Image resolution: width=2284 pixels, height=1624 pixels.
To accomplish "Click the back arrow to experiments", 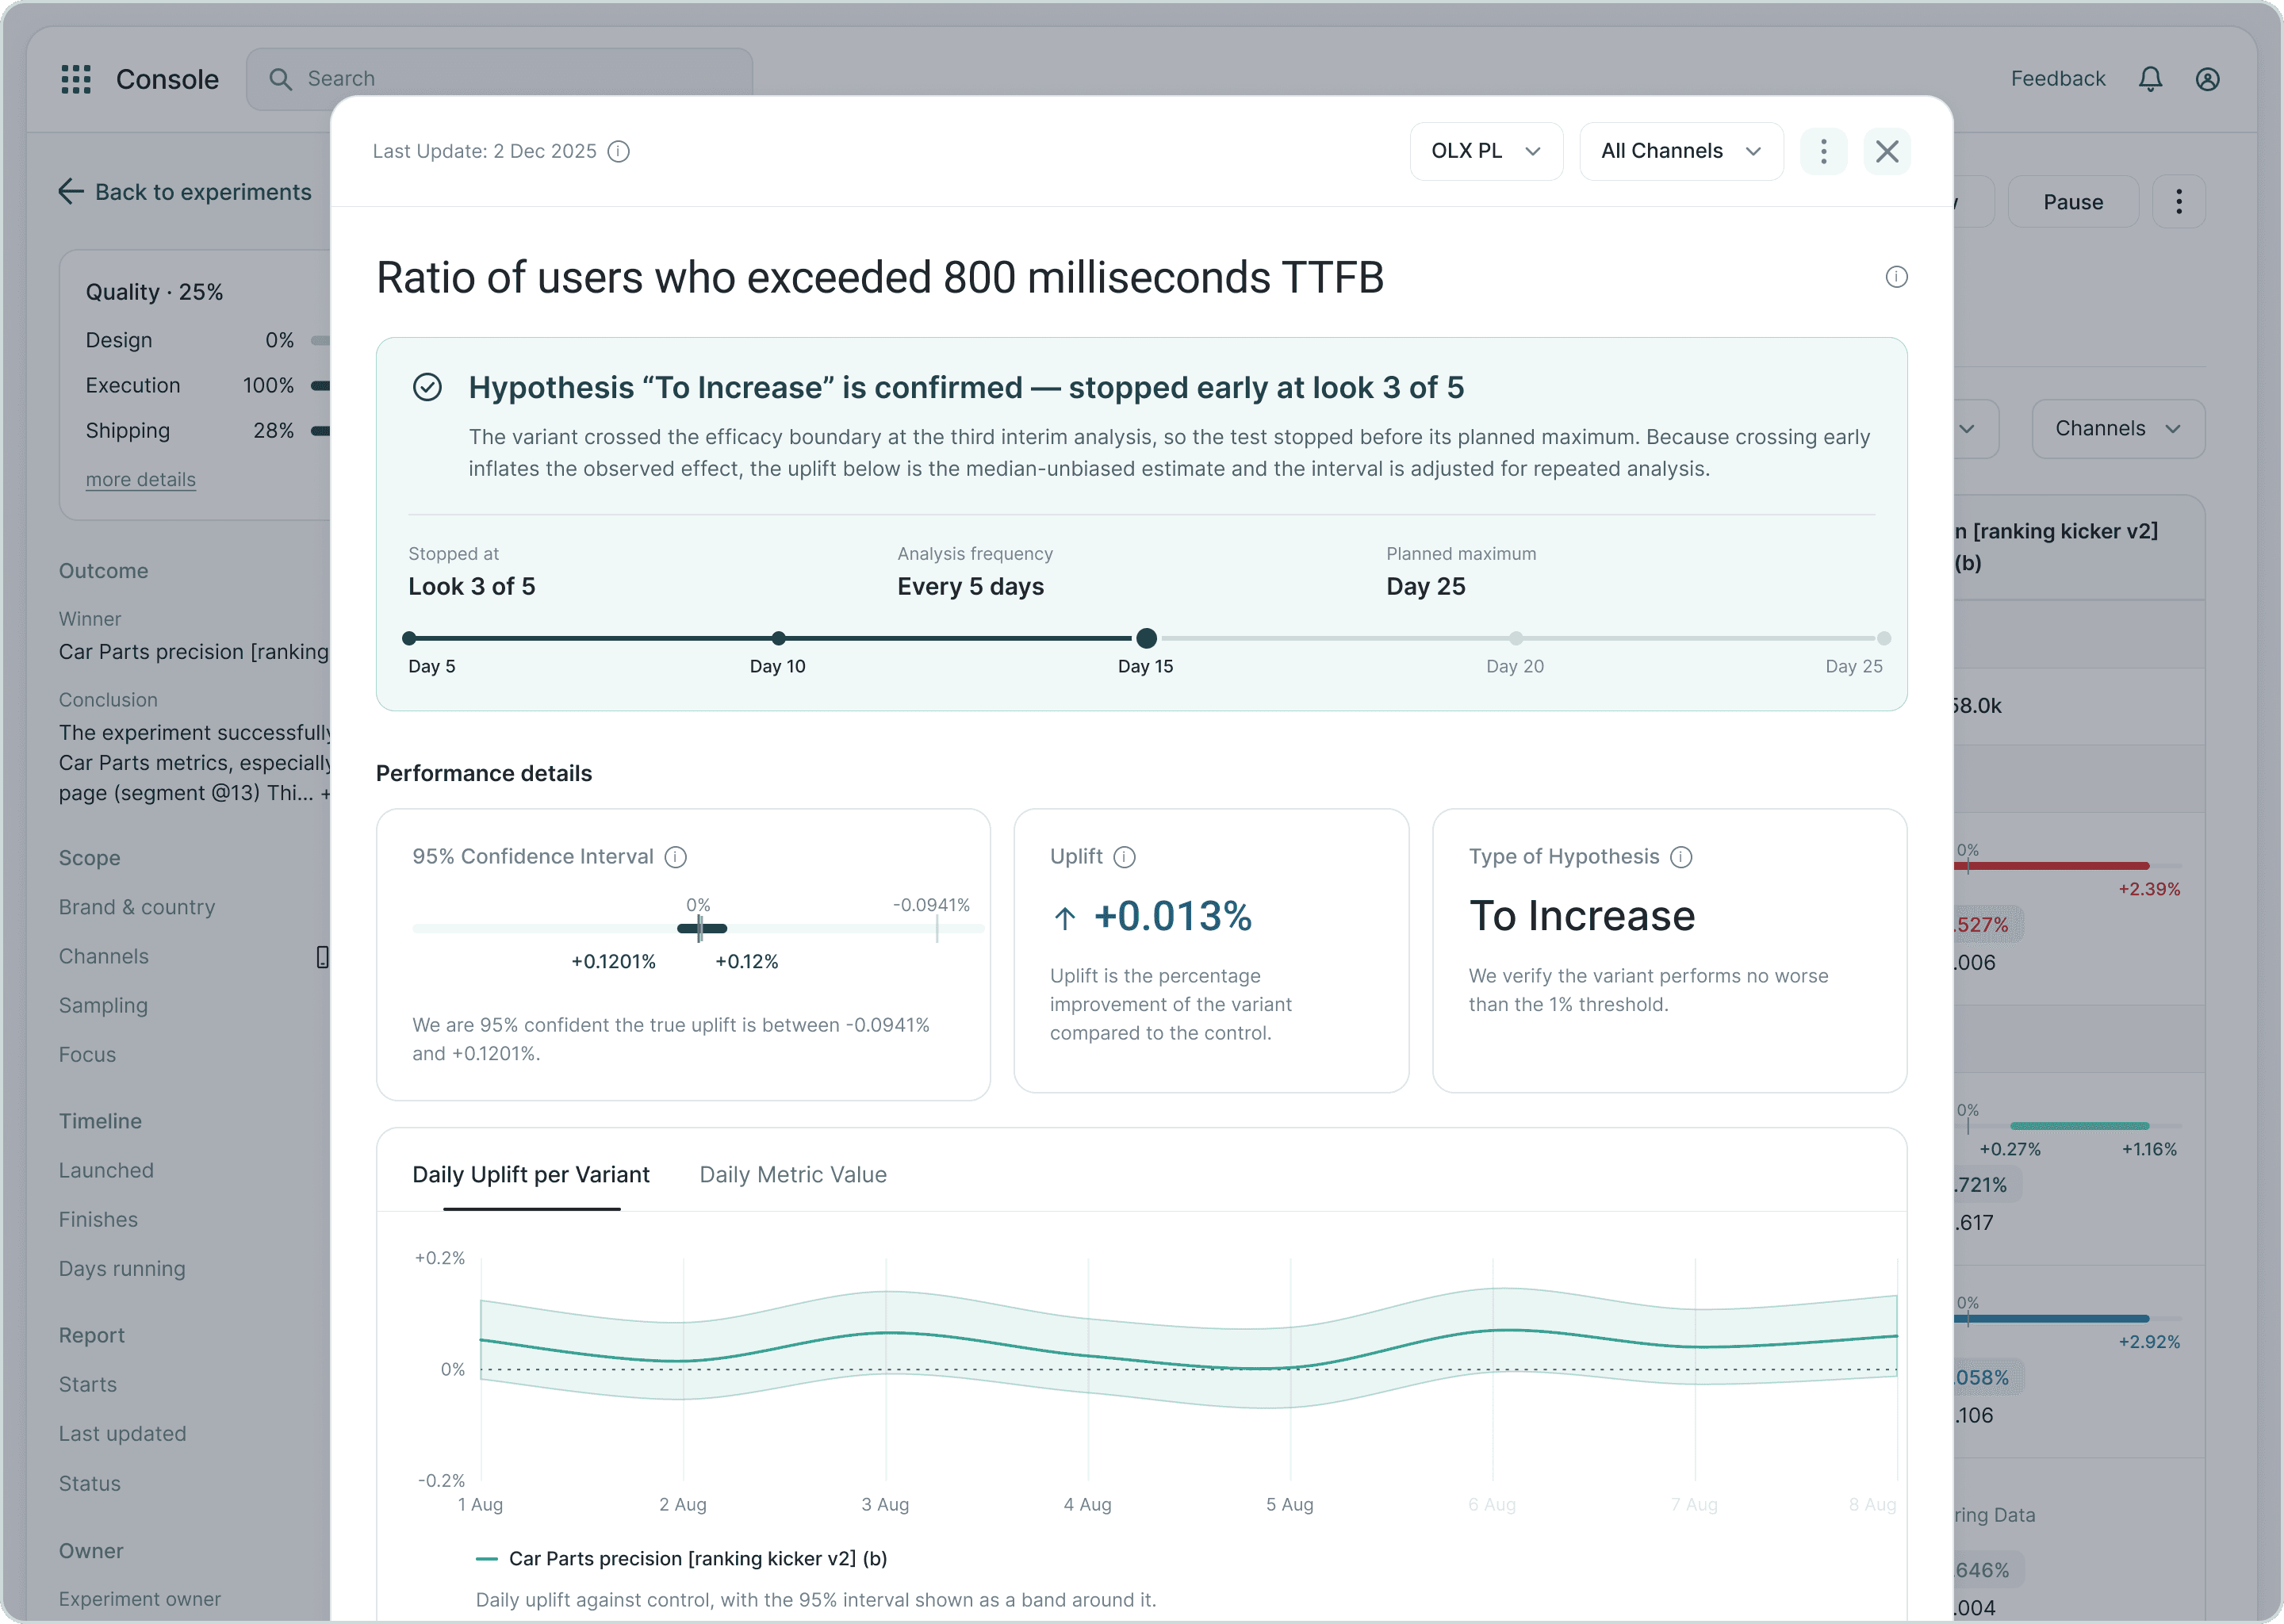I will point(71,191).
